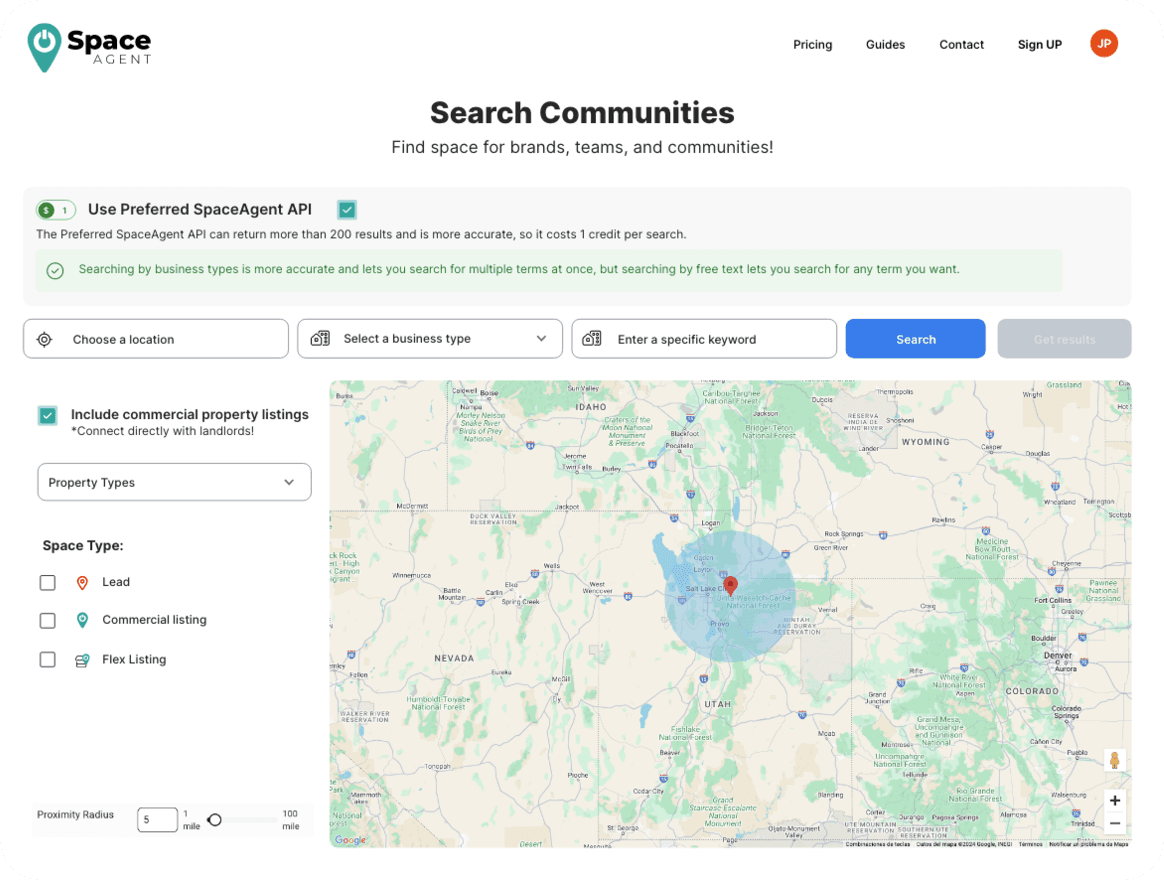Enable the Flex Listing checkbox

47,660
